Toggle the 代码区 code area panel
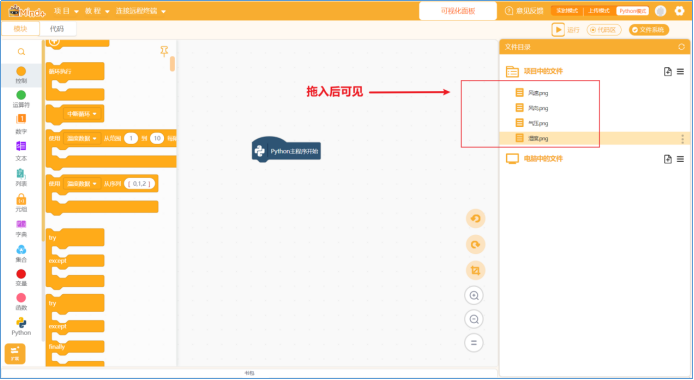The height and width of the screenshot is (380, 694). click(x=604, y=30)
